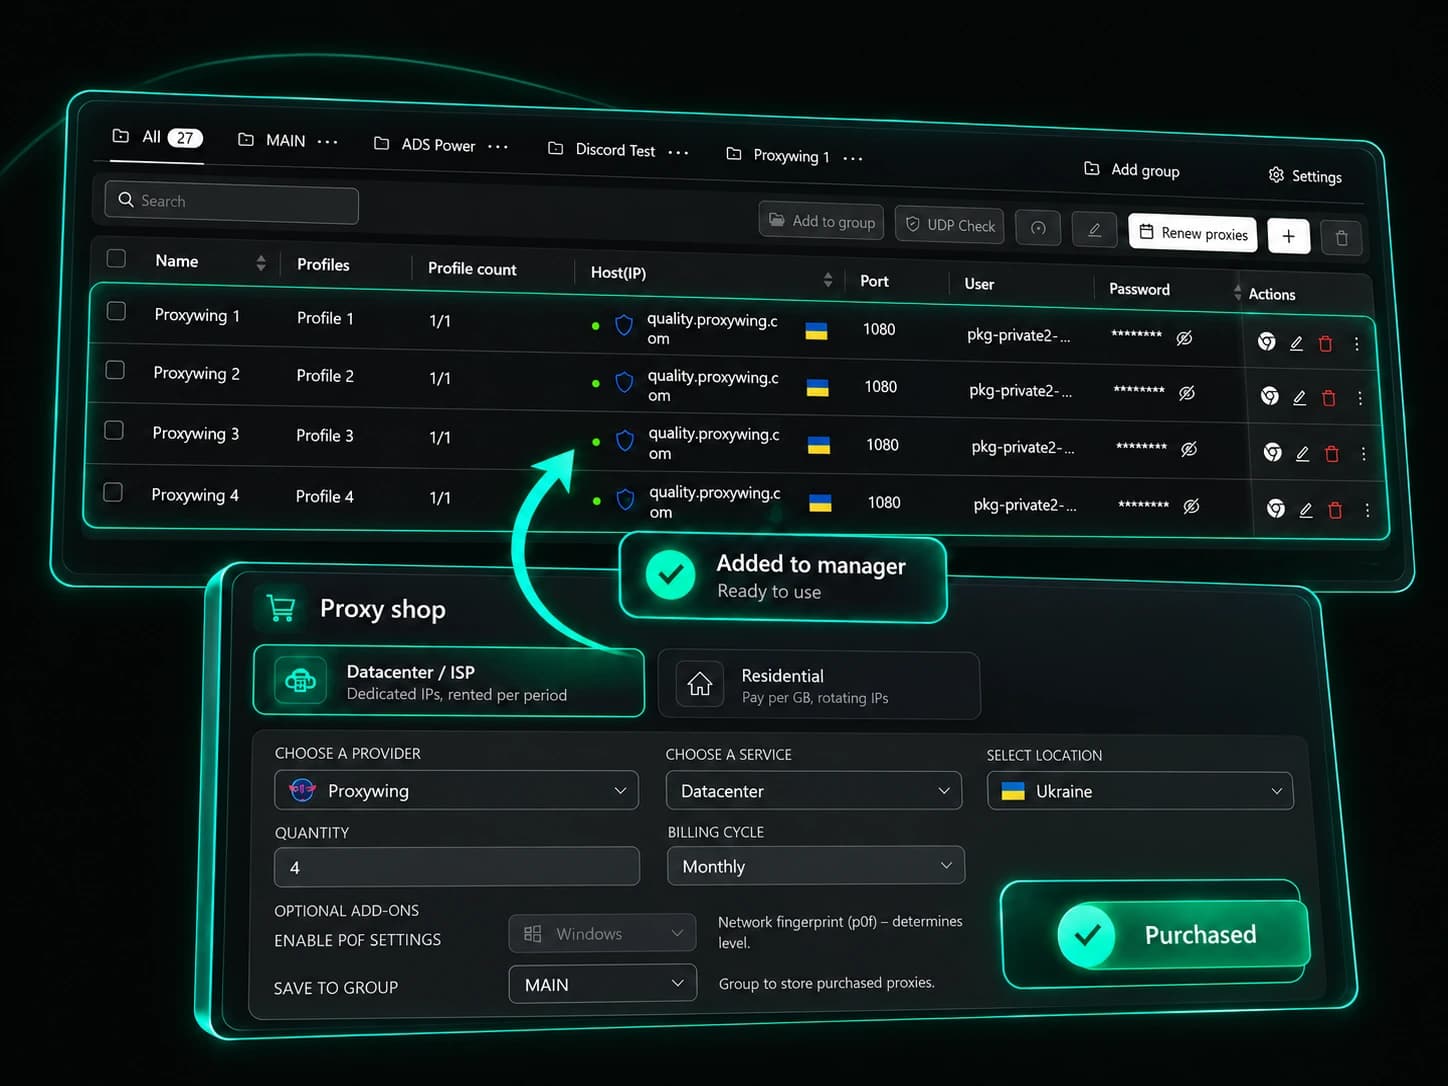Click the toolbar trash delete icon

coord(1342,238)
